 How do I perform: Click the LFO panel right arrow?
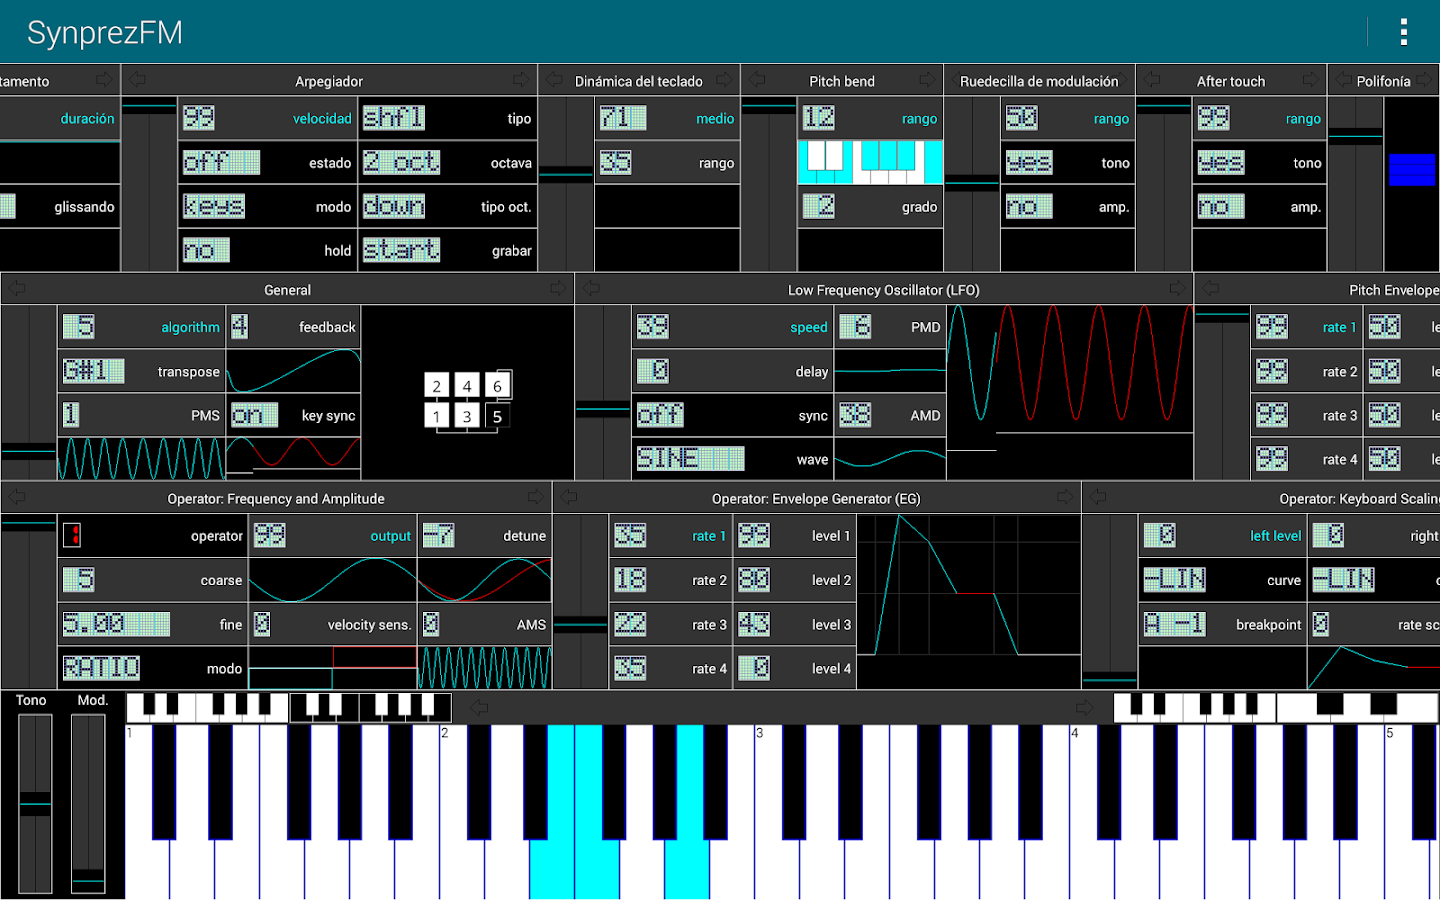(1177, 289)
